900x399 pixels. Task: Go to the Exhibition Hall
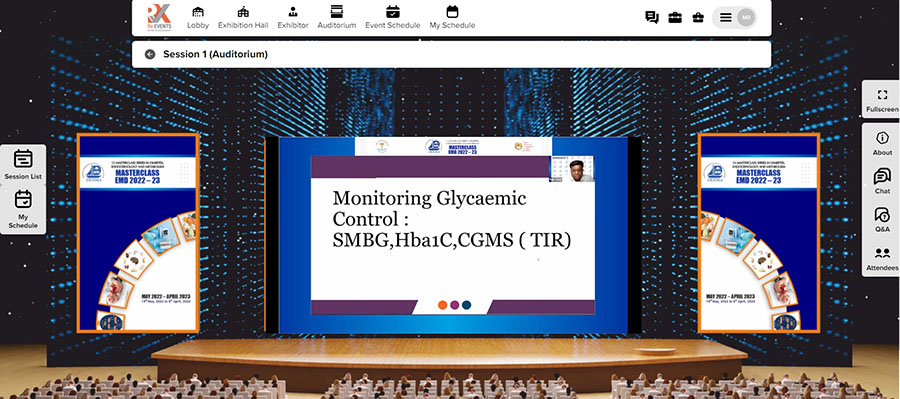[x=243, y=18]
